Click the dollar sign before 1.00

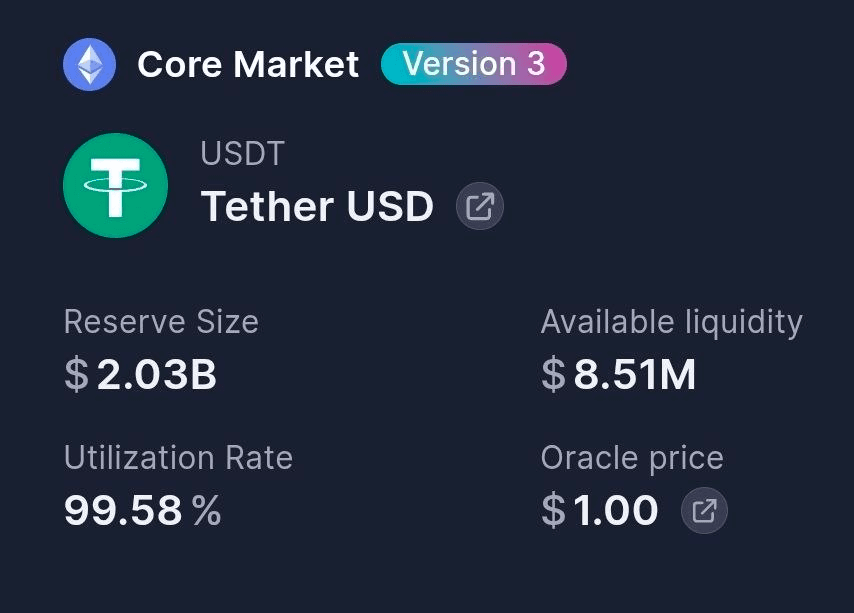pos(553,511)
